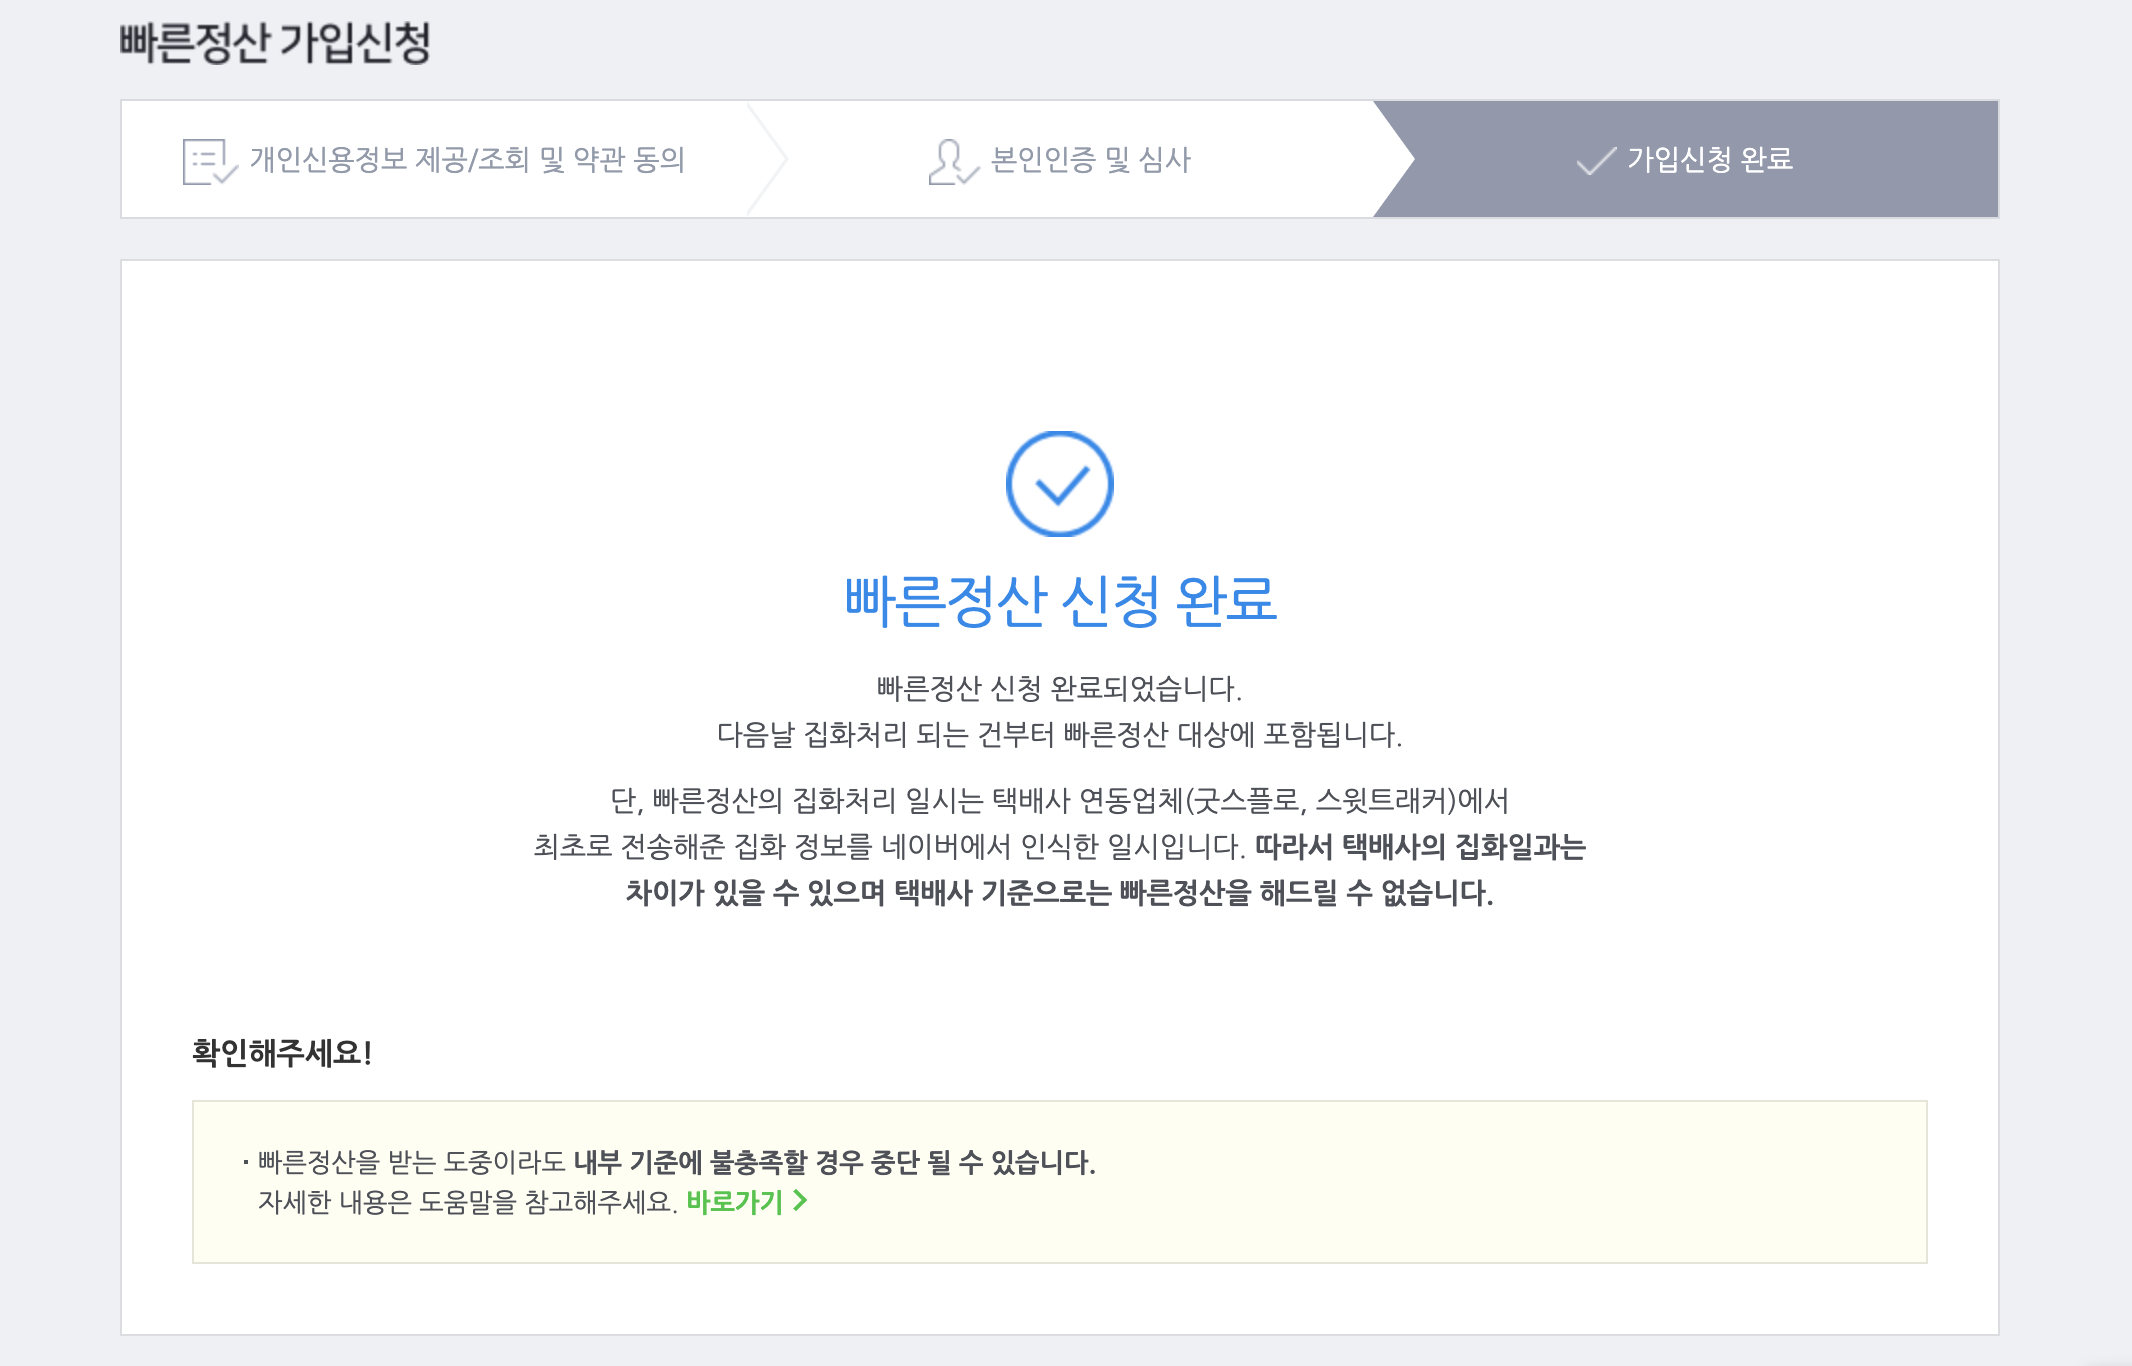
Task: Select the 개인신용정보 제공/조회 및 약관 동의 step
Action: coord(467,160)
